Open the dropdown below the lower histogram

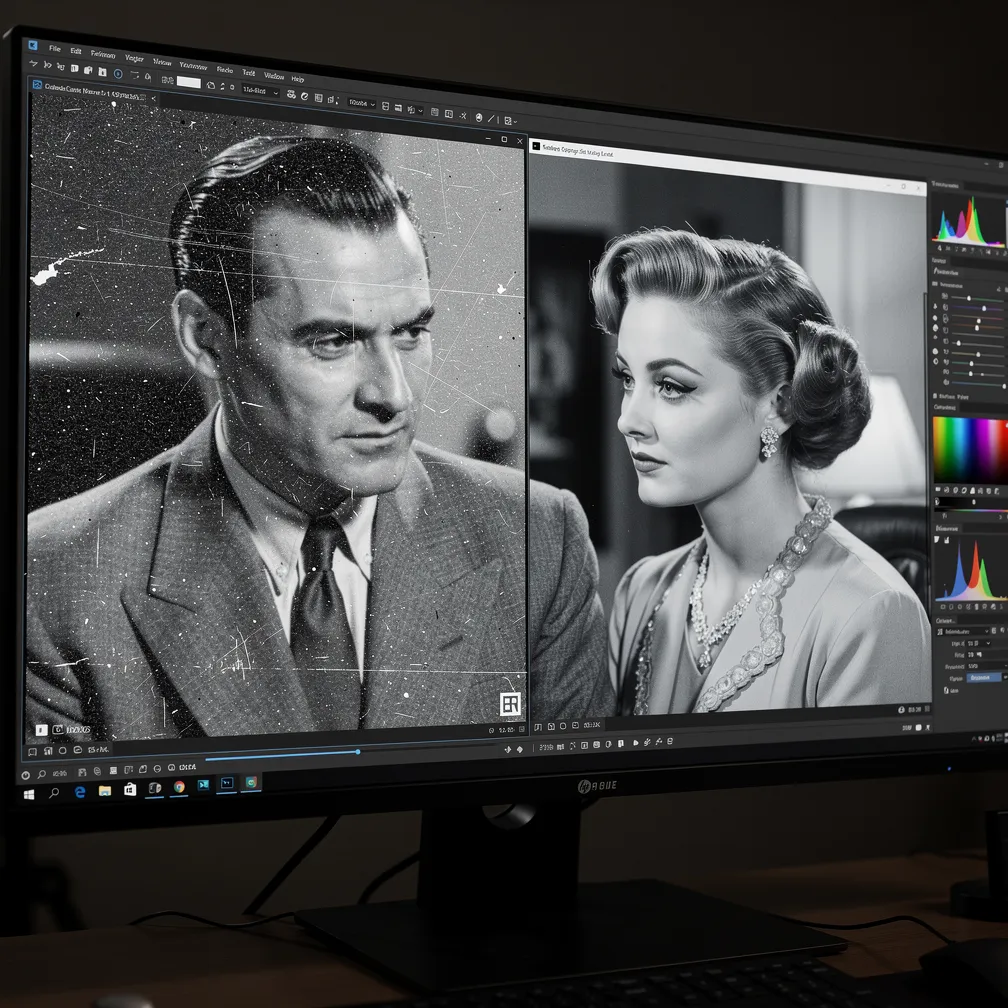(x=963, y=631)
